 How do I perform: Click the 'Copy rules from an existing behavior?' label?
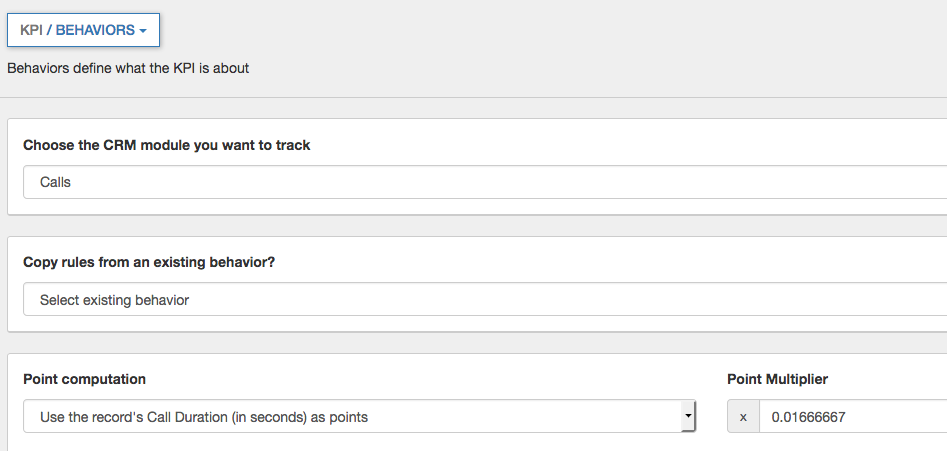pyautogui.click(x=149, y=262)
